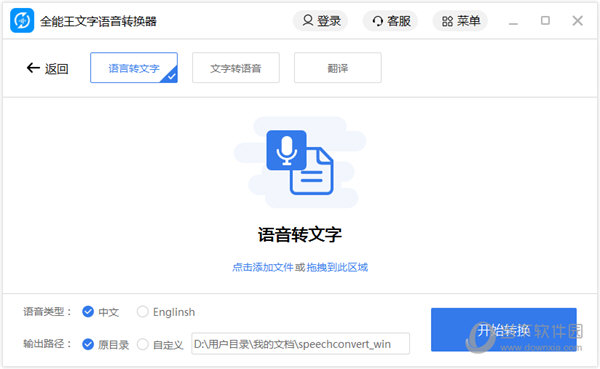Click the microphone document icon to add file
Viewport: 600px width, 369px height.
tap(300, 162)
